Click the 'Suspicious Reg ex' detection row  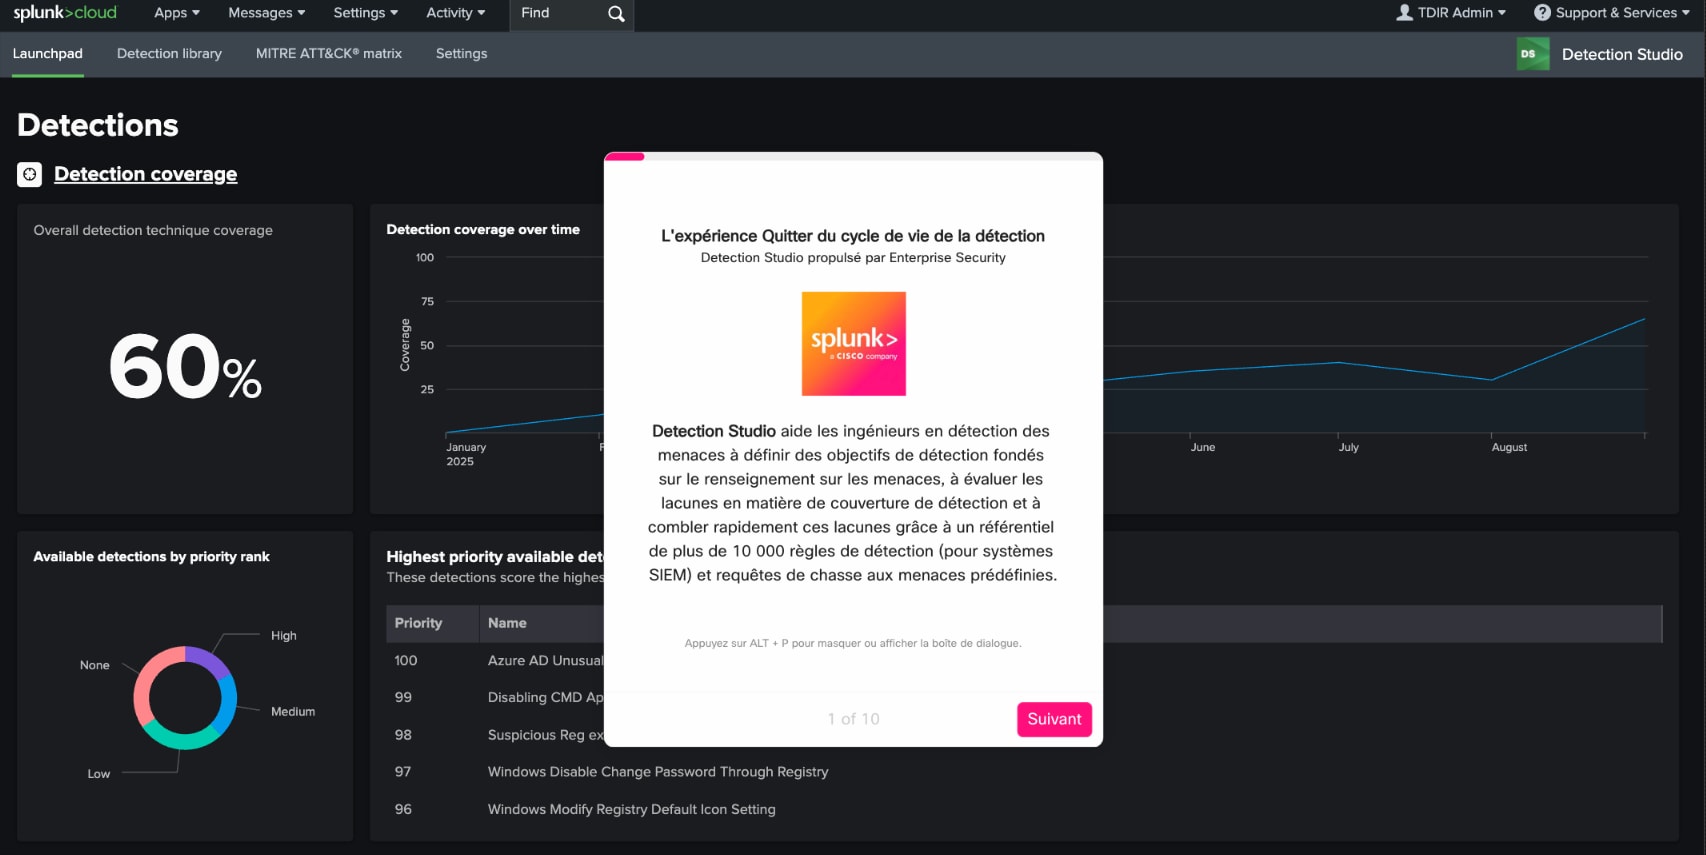(x=546, y=735)
